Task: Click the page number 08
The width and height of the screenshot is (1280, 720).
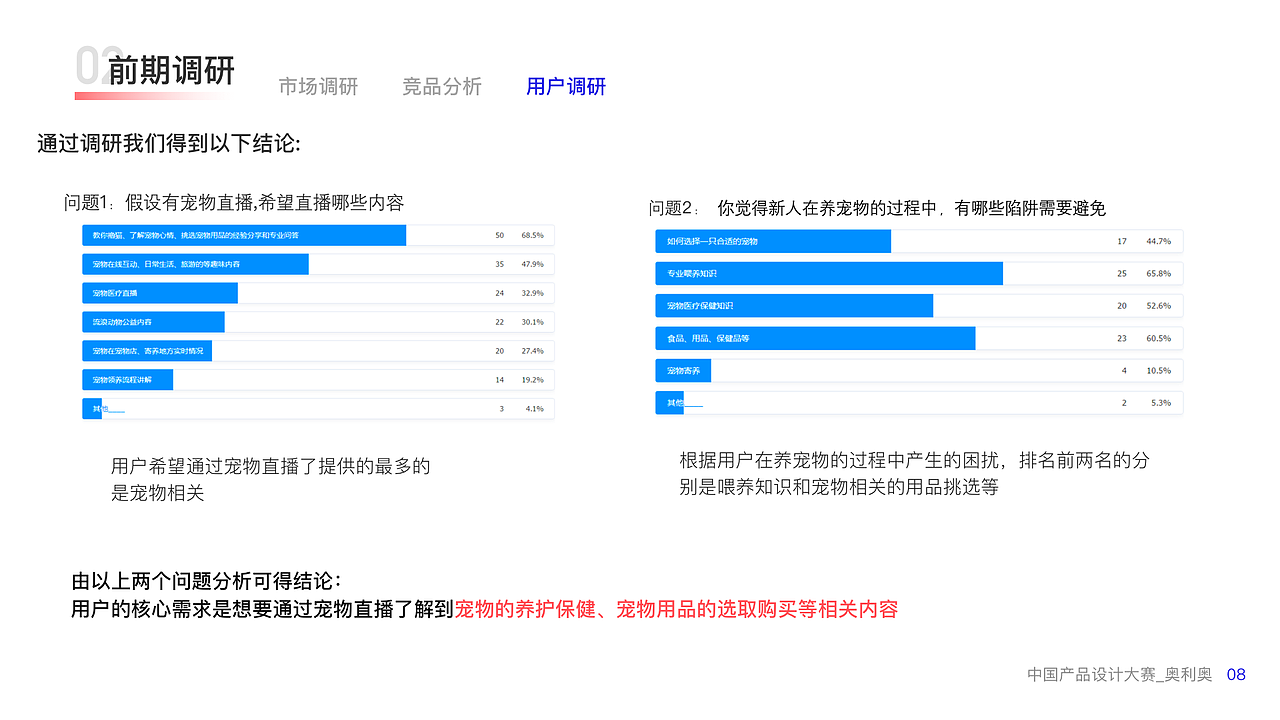Action: tap(1236, 675)
